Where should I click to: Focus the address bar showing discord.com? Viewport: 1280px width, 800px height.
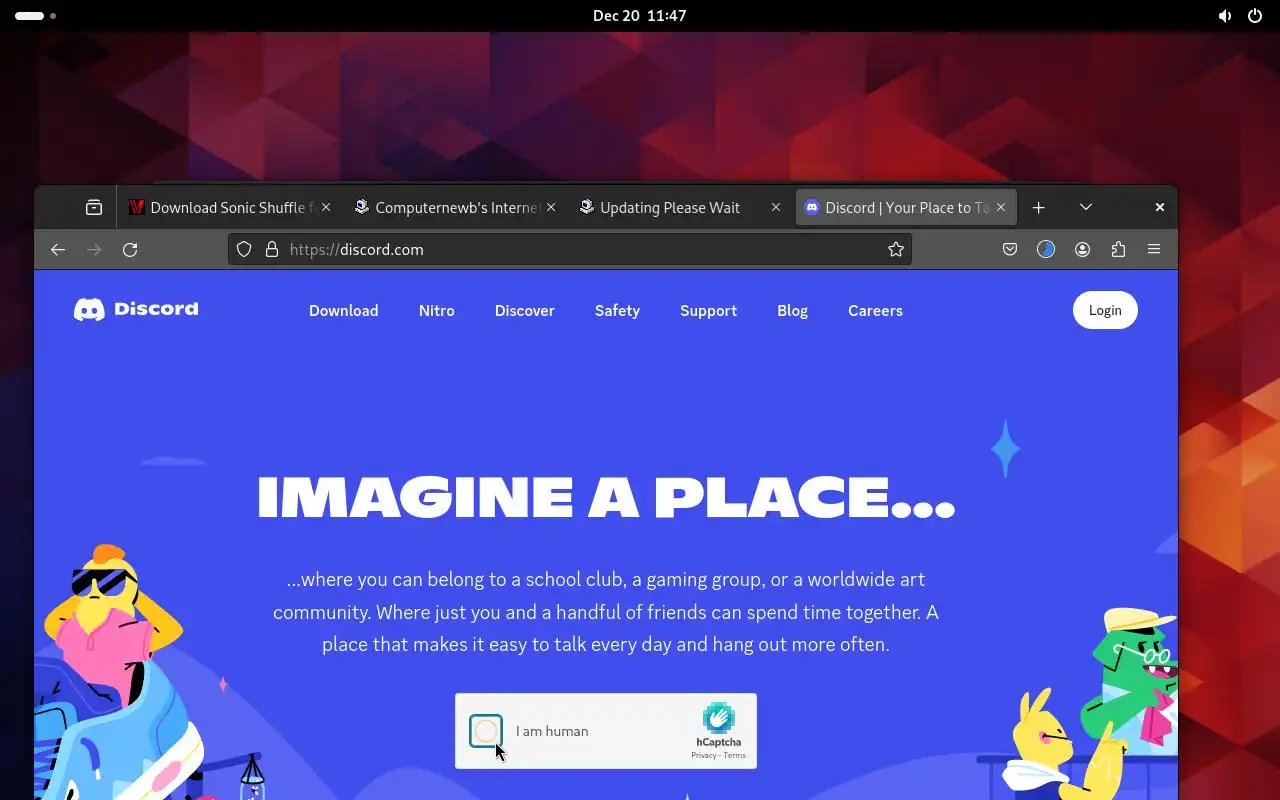click(x=570, y=249)
